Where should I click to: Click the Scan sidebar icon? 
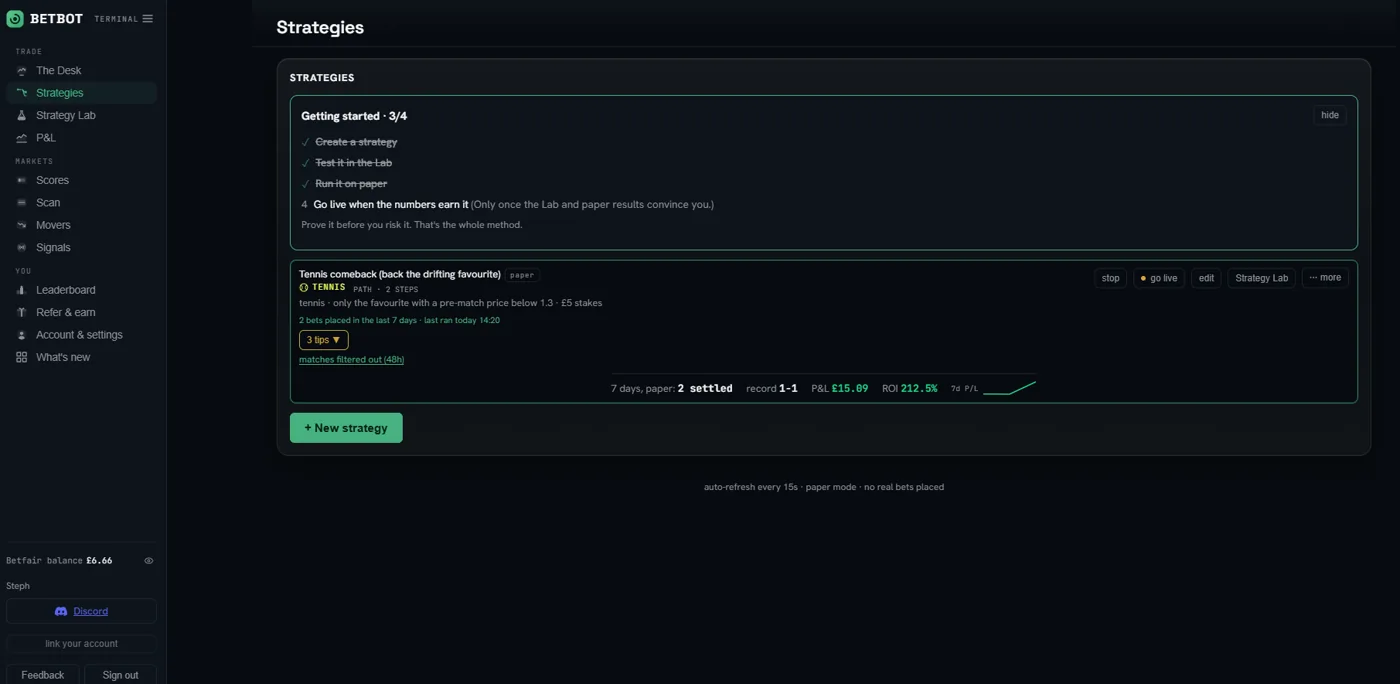21,203
